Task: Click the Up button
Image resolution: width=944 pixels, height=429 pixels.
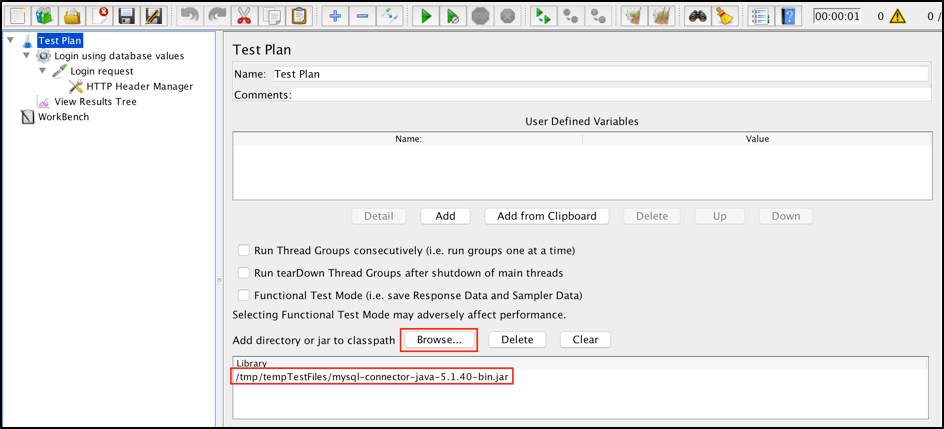Action: 719,216
